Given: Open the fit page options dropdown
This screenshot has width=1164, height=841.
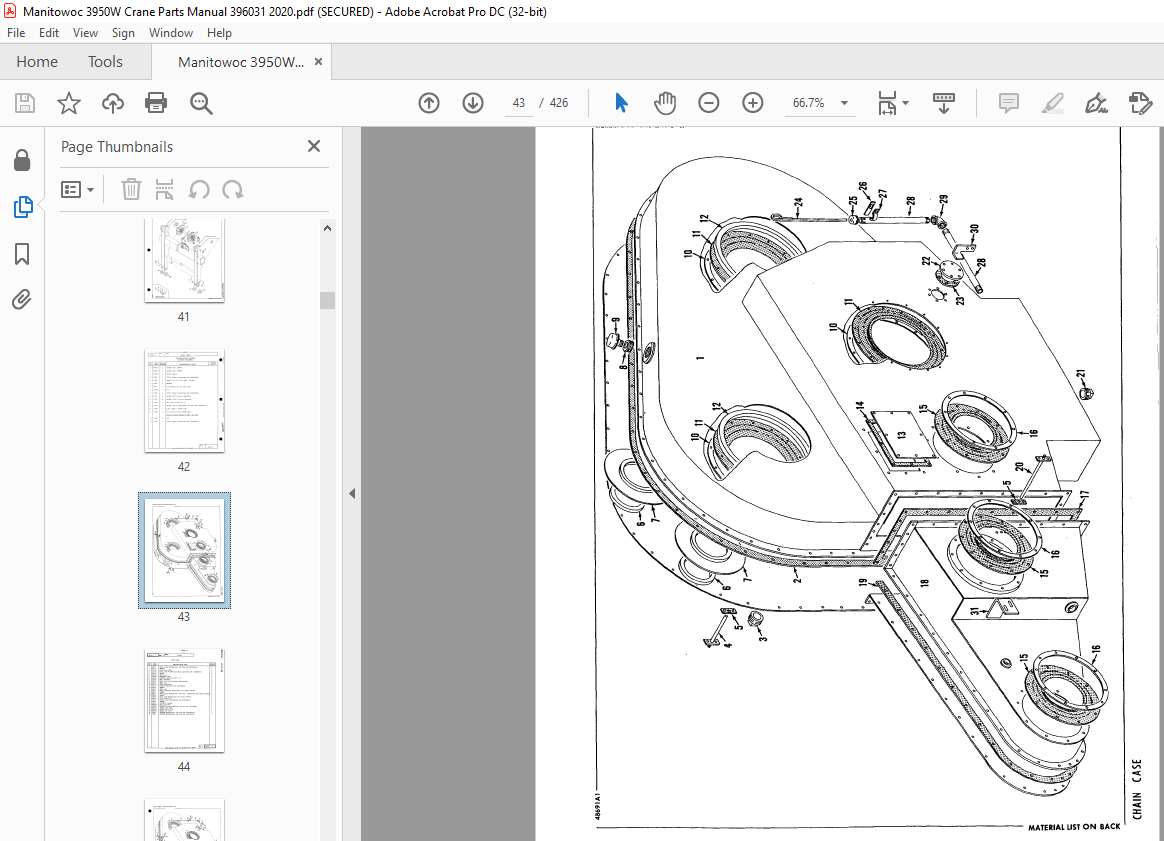Looking at the screenshot, I should [x=893, y=102].
